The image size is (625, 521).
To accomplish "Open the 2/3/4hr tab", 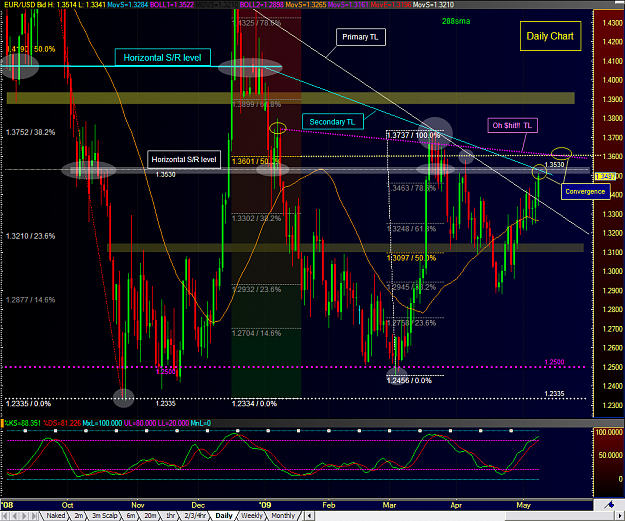I will tap(195, 515).
